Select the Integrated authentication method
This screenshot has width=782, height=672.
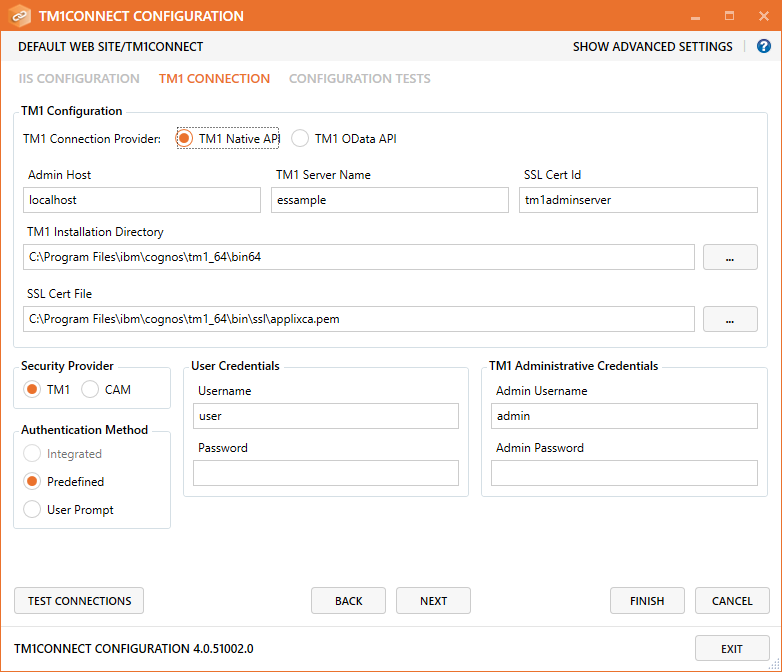(x=32, y=453)
